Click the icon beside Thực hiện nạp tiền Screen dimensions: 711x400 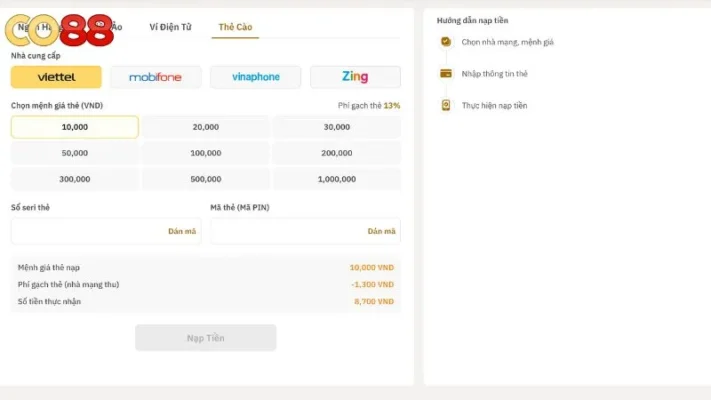(446, 105)
